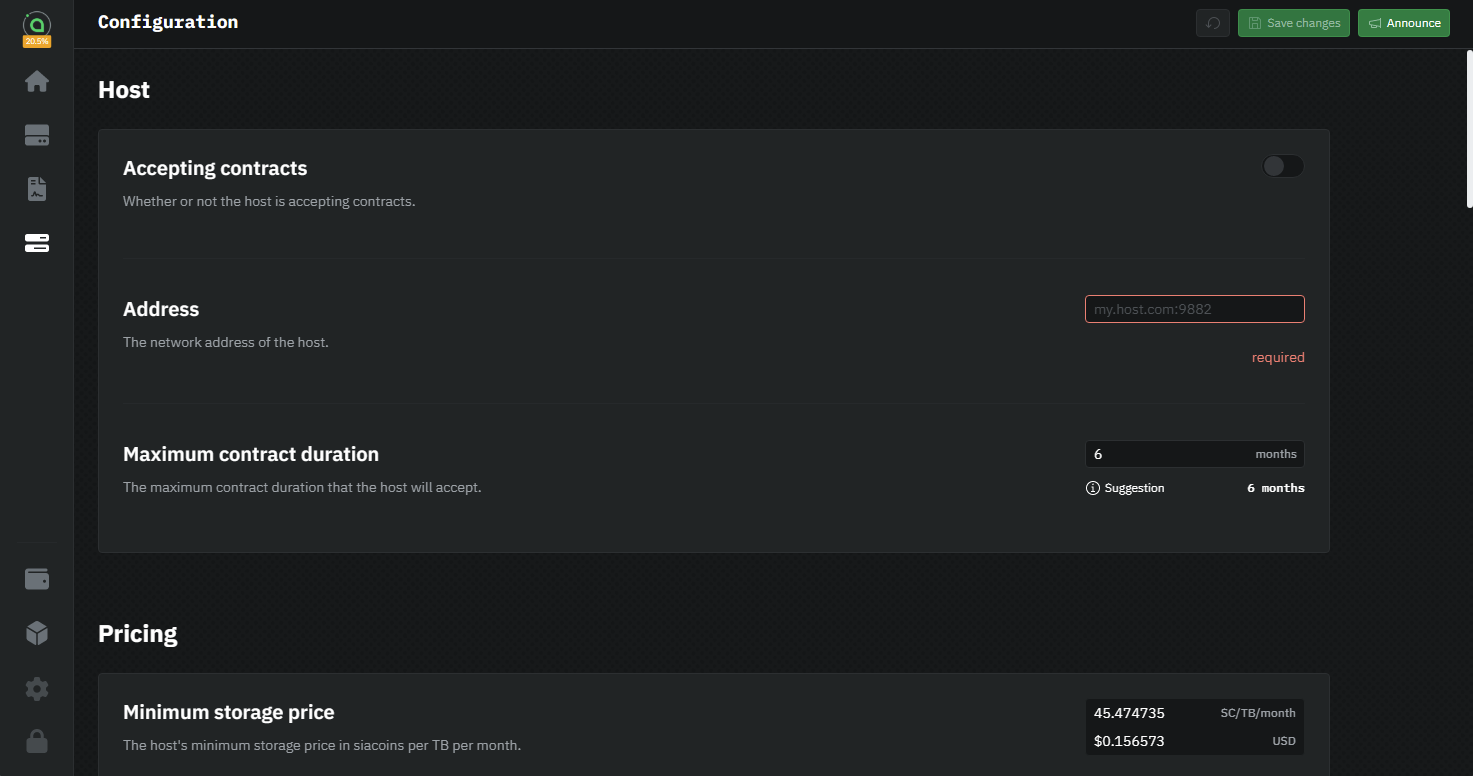Focus the host Address input field

(1194, 310)
